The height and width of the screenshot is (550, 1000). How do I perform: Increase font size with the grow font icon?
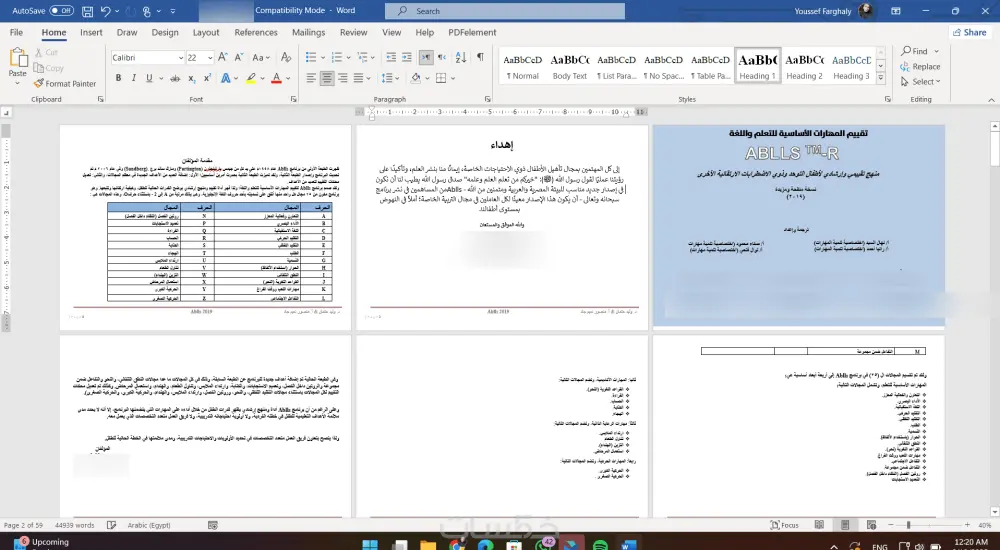223,57
